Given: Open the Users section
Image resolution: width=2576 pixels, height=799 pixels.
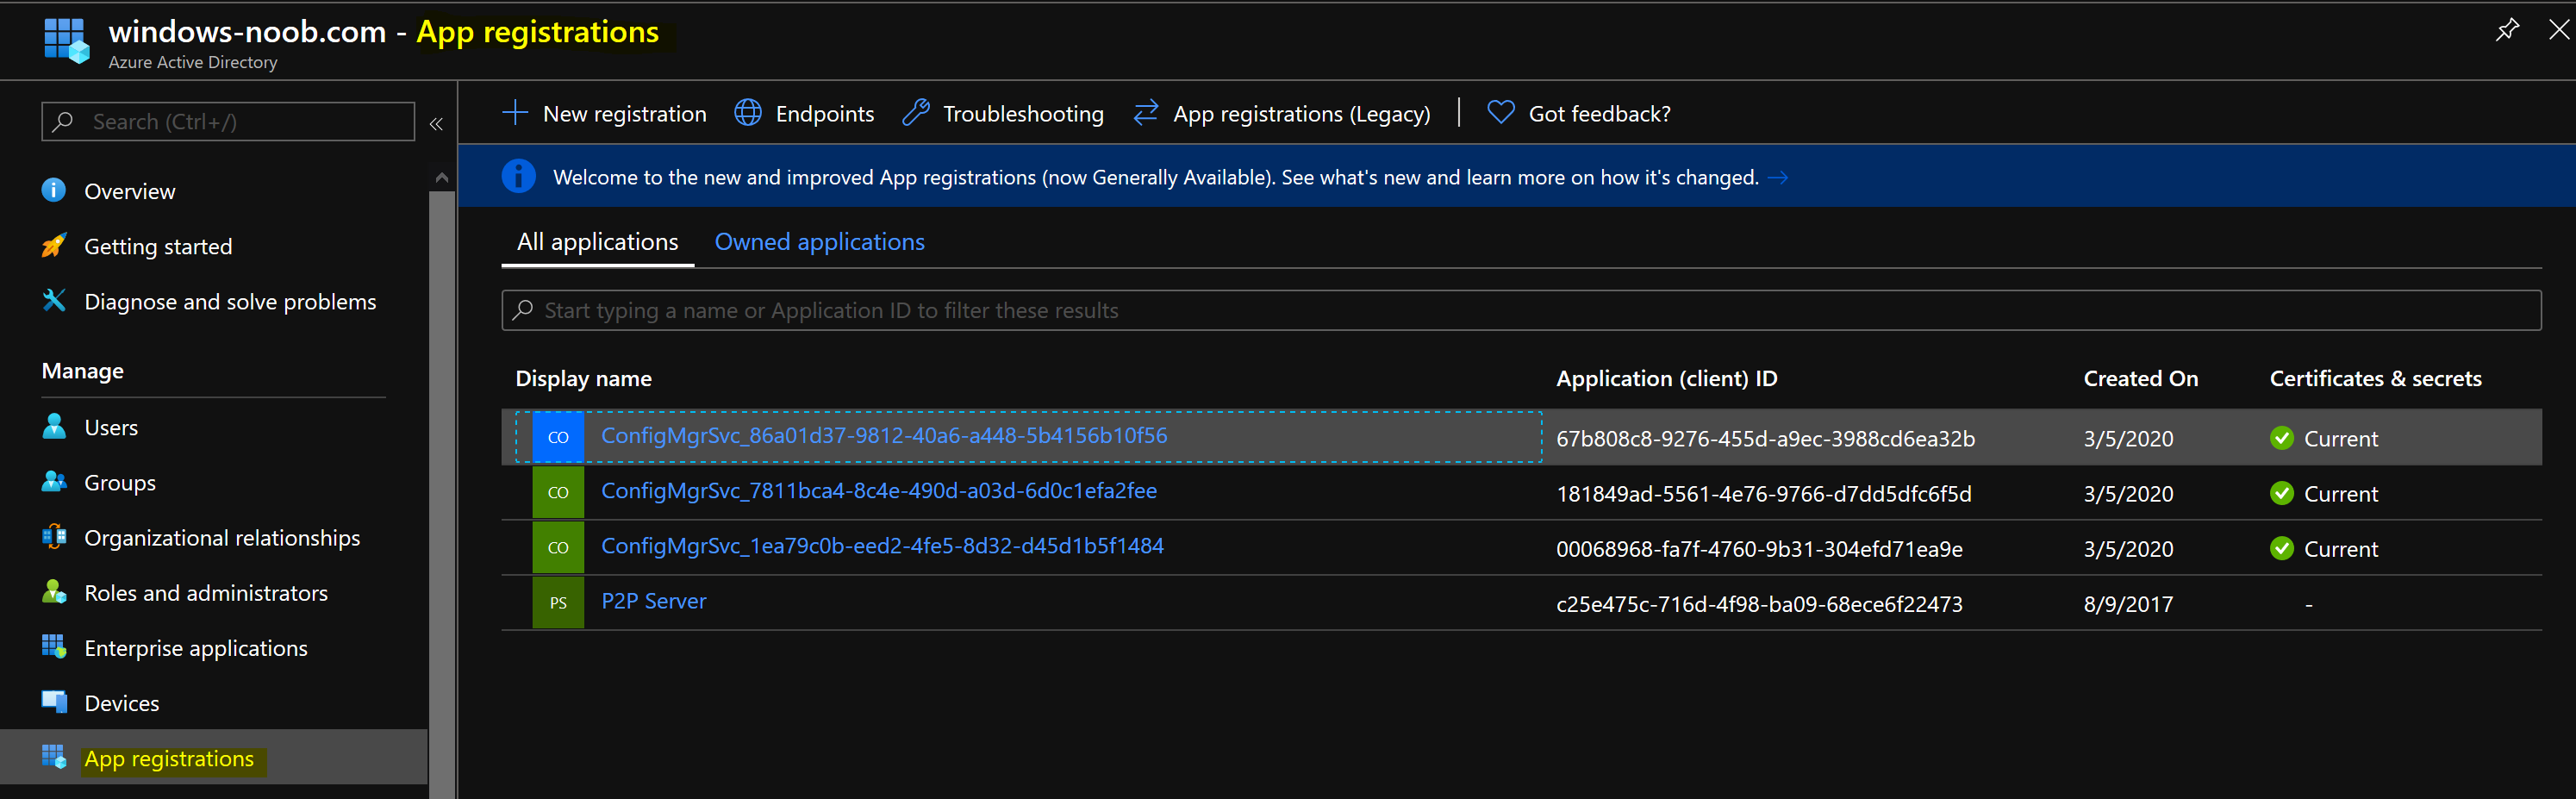Looking at the screenshot, I should tap(111, 428).
